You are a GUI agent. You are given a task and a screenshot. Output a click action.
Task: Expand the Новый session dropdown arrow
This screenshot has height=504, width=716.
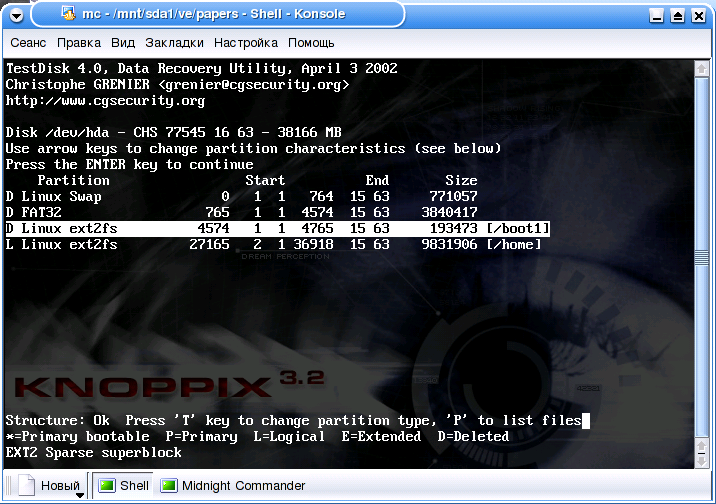click(80, 495)
